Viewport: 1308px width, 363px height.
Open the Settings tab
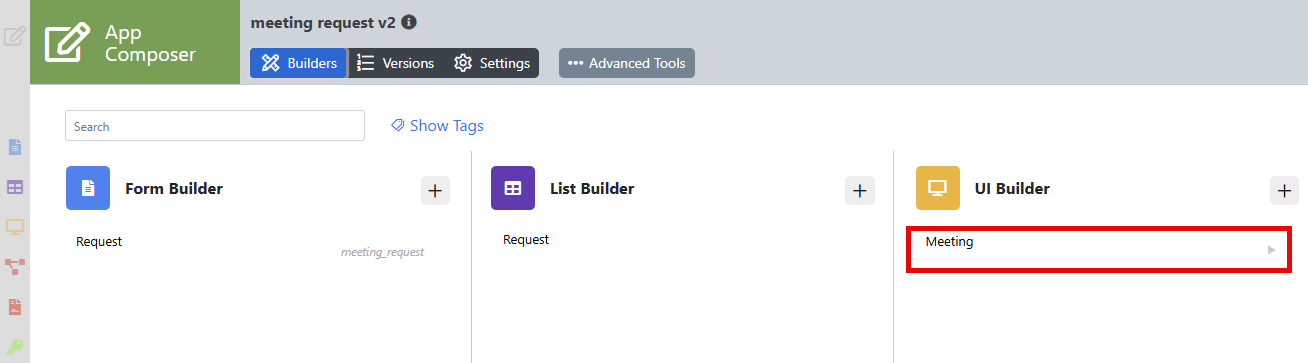pyautogui.click(x=492, y=63)
